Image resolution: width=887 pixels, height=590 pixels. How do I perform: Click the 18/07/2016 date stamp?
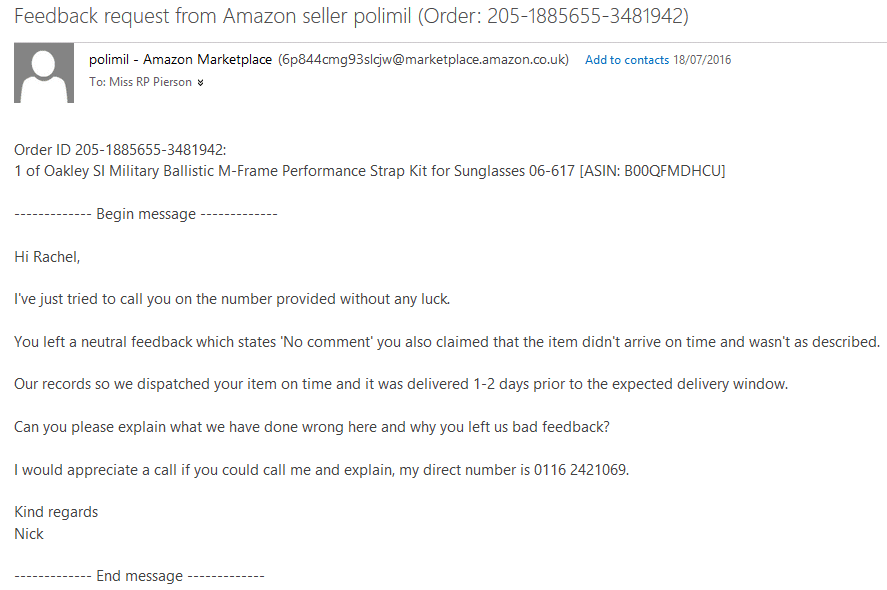click(x=702, y=60)
